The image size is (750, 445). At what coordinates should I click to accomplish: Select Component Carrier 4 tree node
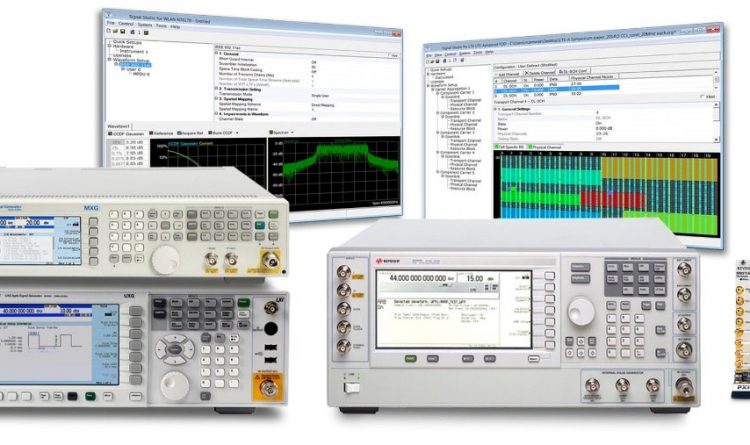point(457,153)
